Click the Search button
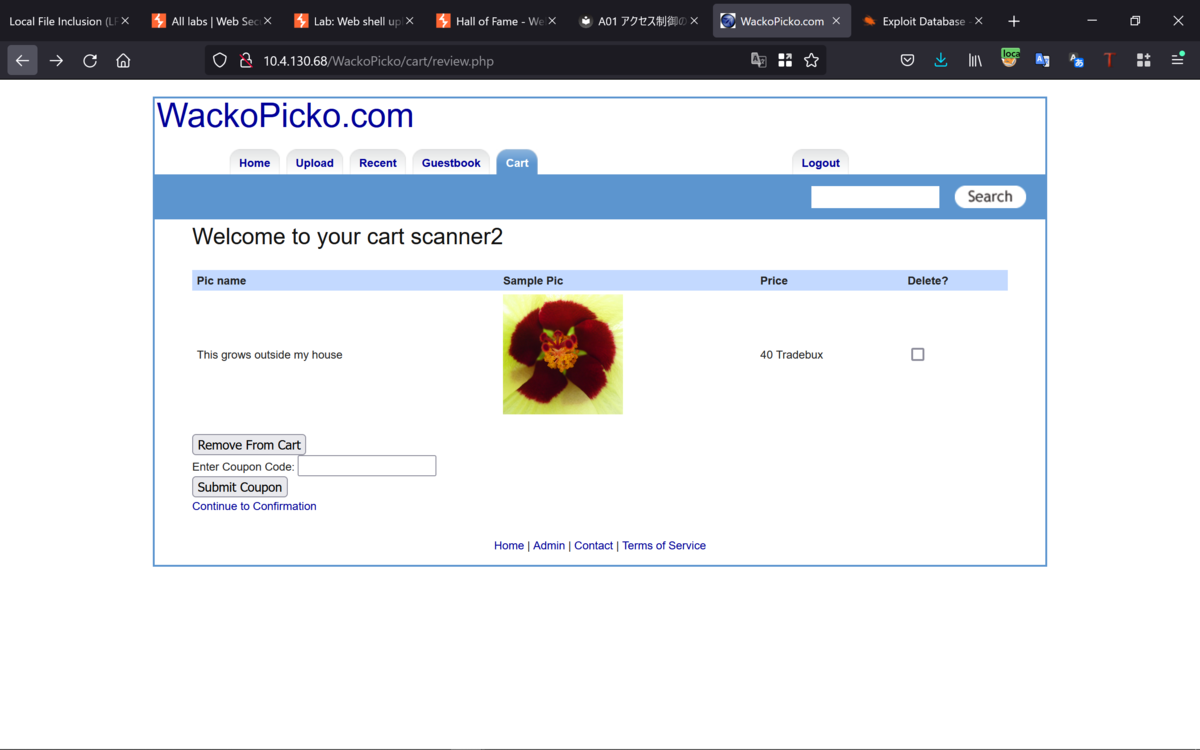This screenshot has height=750, width=1200. (x=990, y=197)
